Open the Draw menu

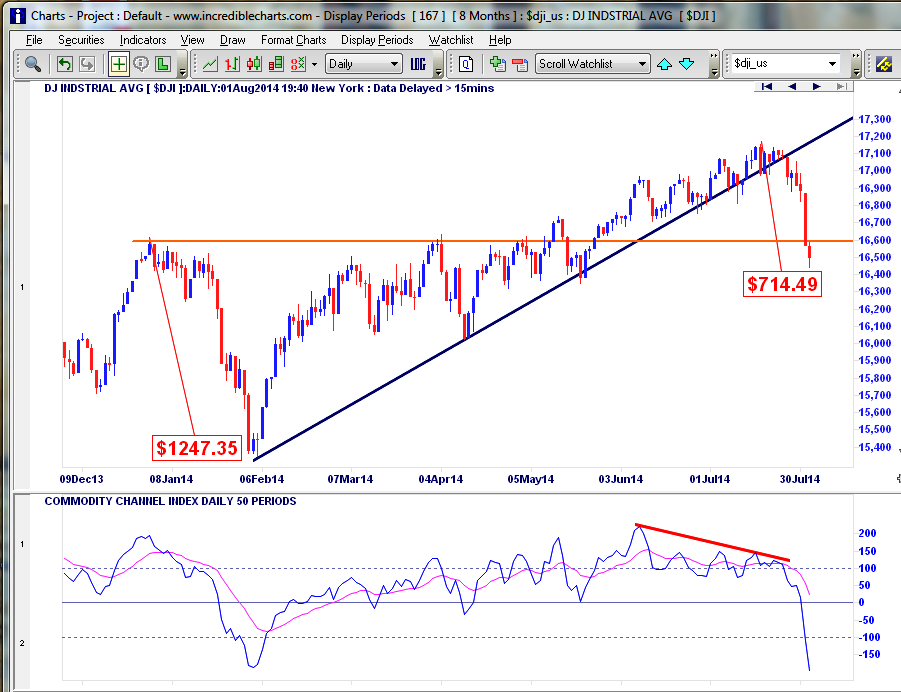[x=233, y=40]
